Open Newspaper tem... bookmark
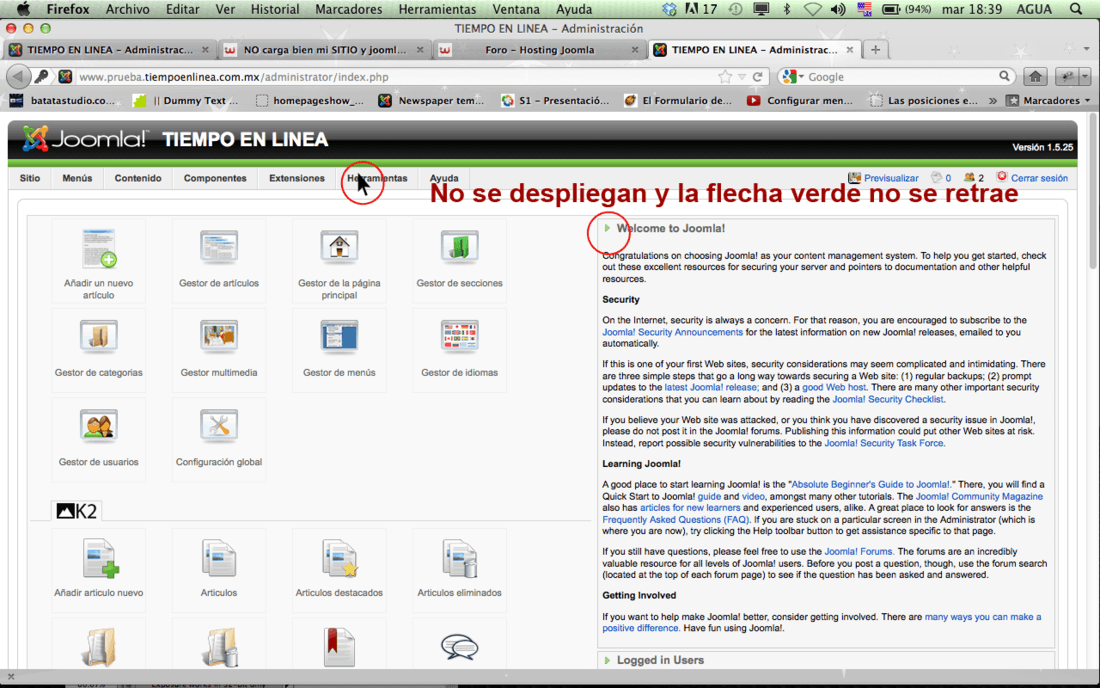1100x688 pixels. coord(431,100)
